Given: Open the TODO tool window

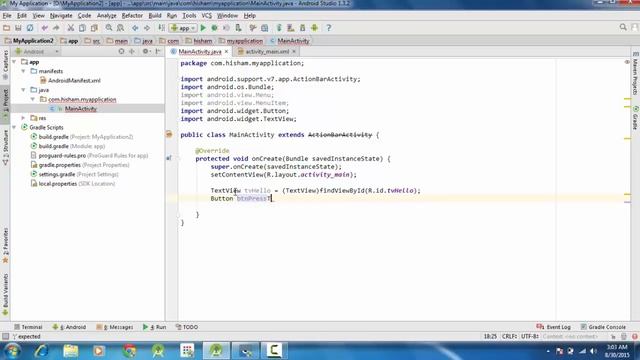Looking at the screenshot, I should click(x=187, y=327).
